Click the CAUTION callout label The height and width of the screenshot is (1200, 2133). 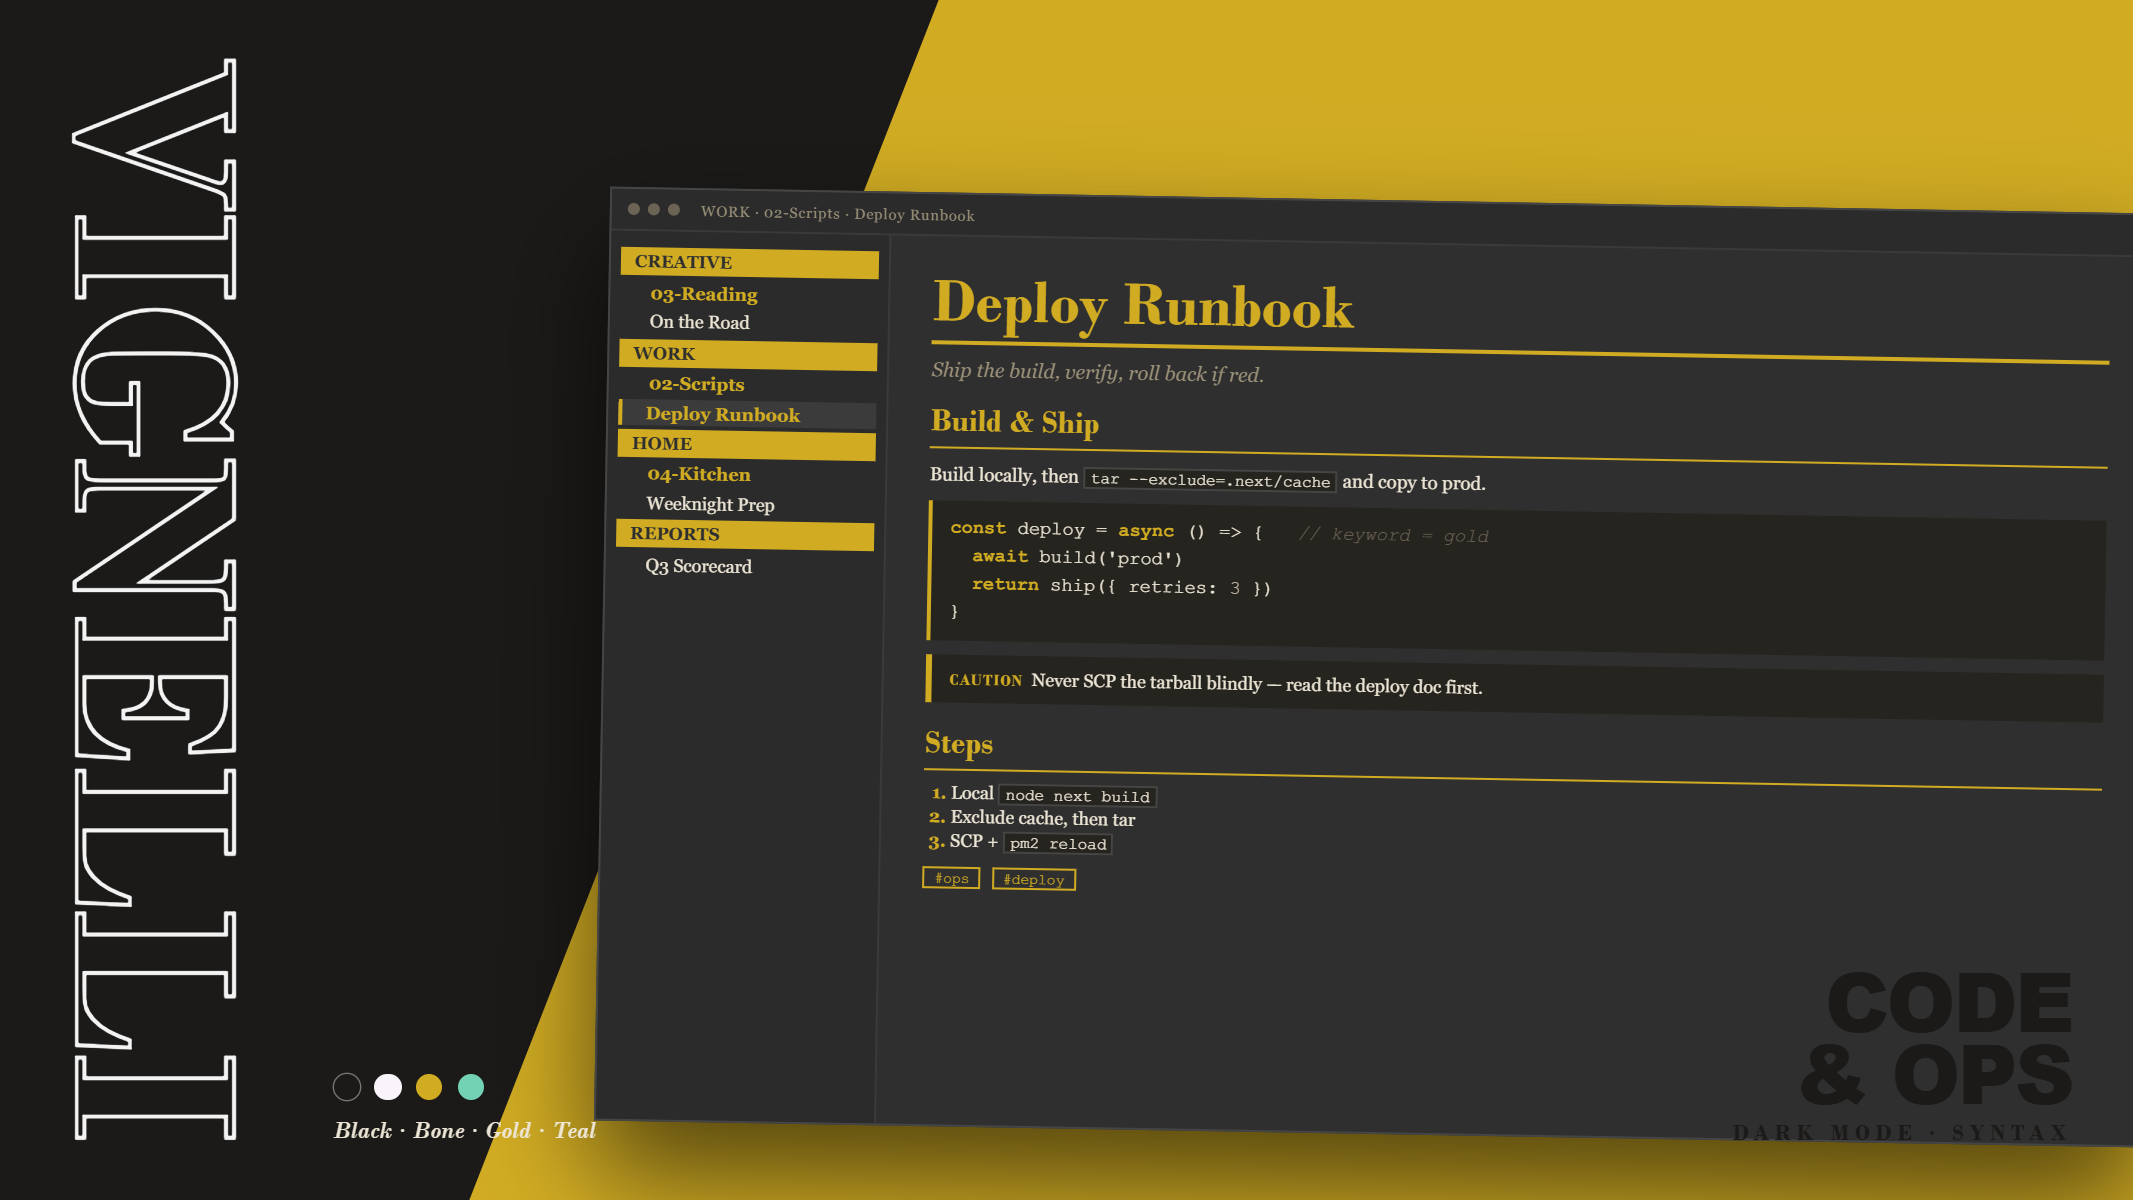(985, 680)
